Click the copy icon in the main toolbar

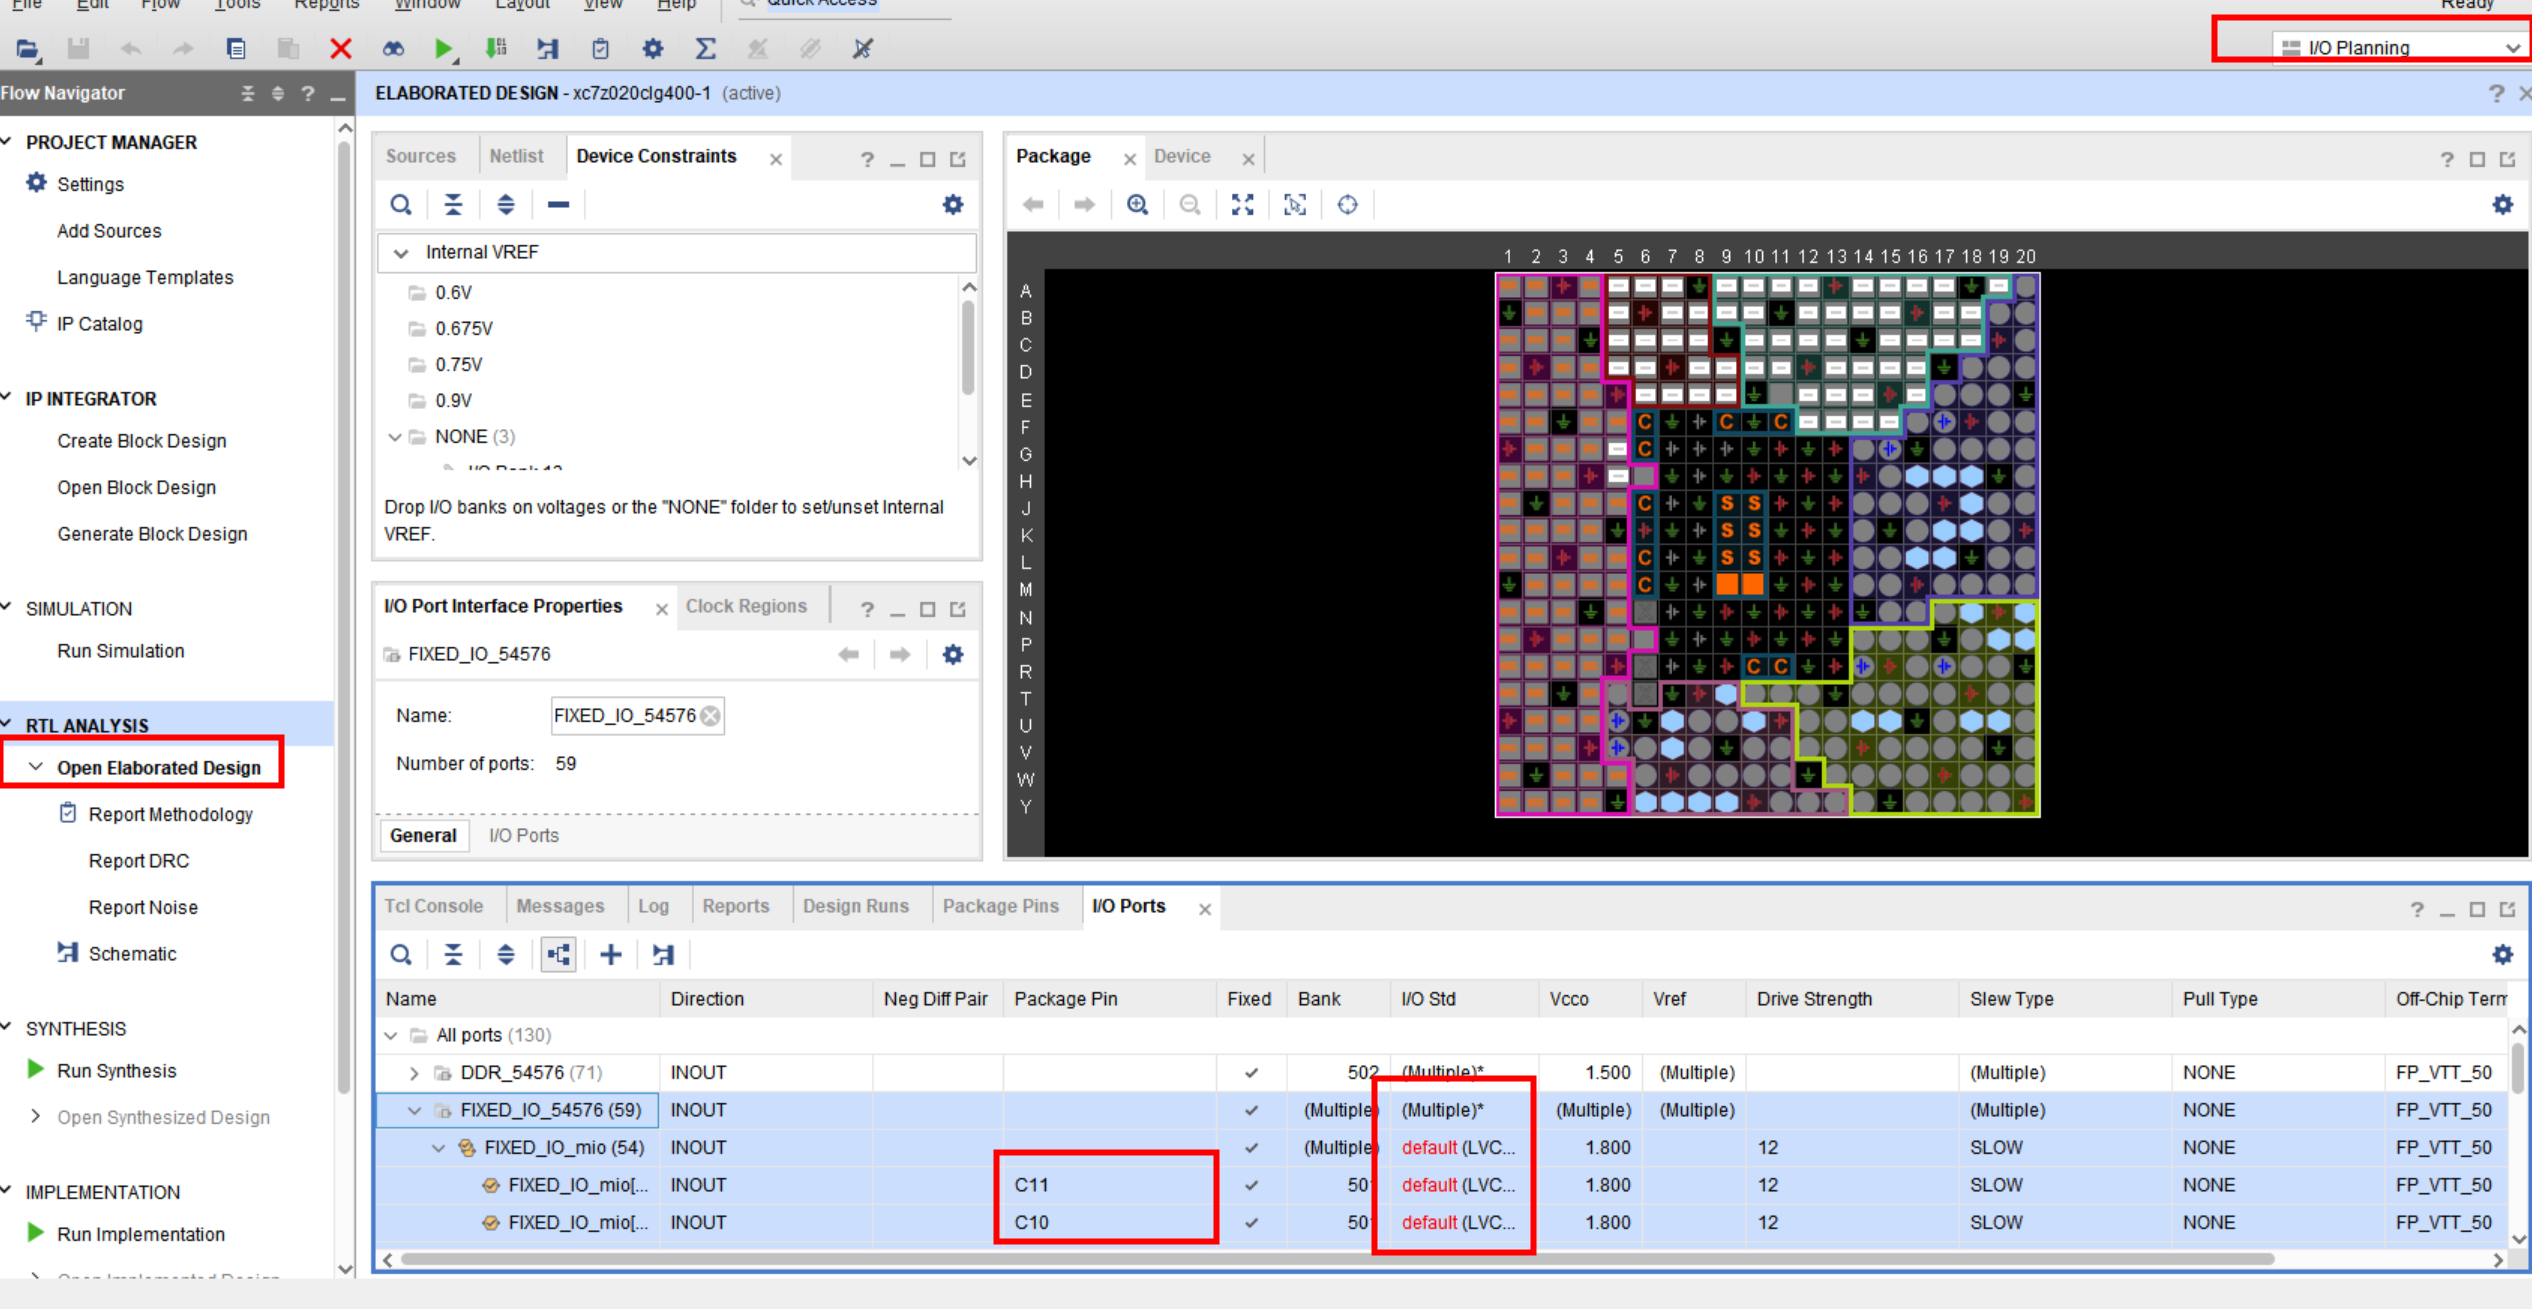point(236,48)
